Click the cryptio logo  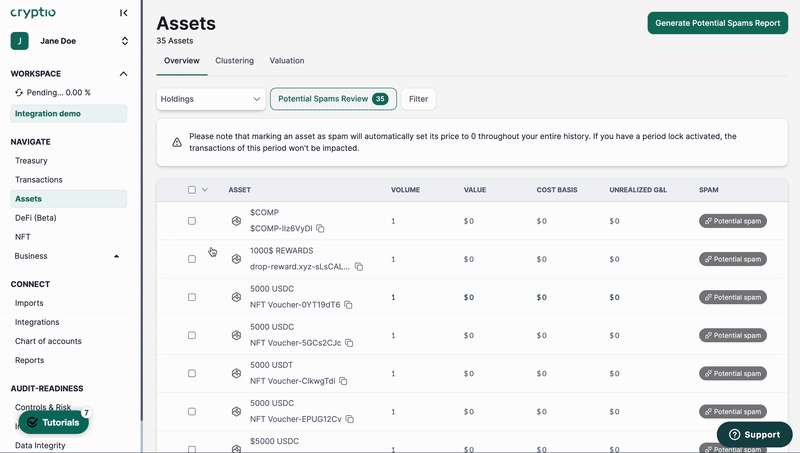tap(33, 13)
